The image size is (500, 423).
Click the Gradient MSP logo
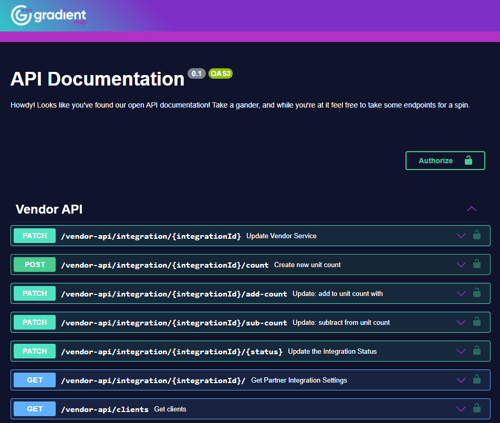(48, 15)
